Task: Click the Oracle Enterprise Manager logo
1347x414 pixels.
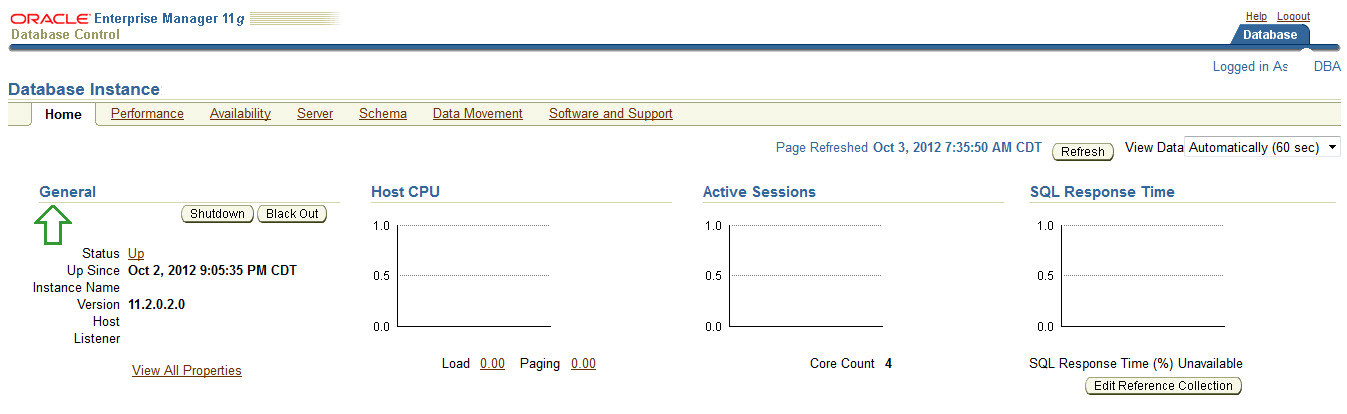Action: [x=128, y=26]
